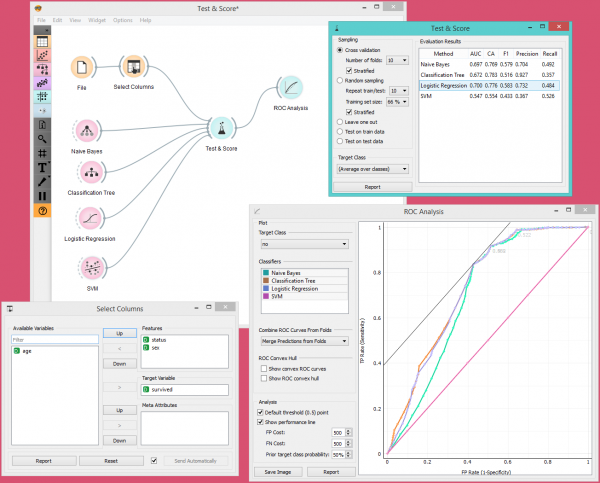Open the Average over classes dropdown
This screenshot has width=600, height=483.
coord(373,169)
